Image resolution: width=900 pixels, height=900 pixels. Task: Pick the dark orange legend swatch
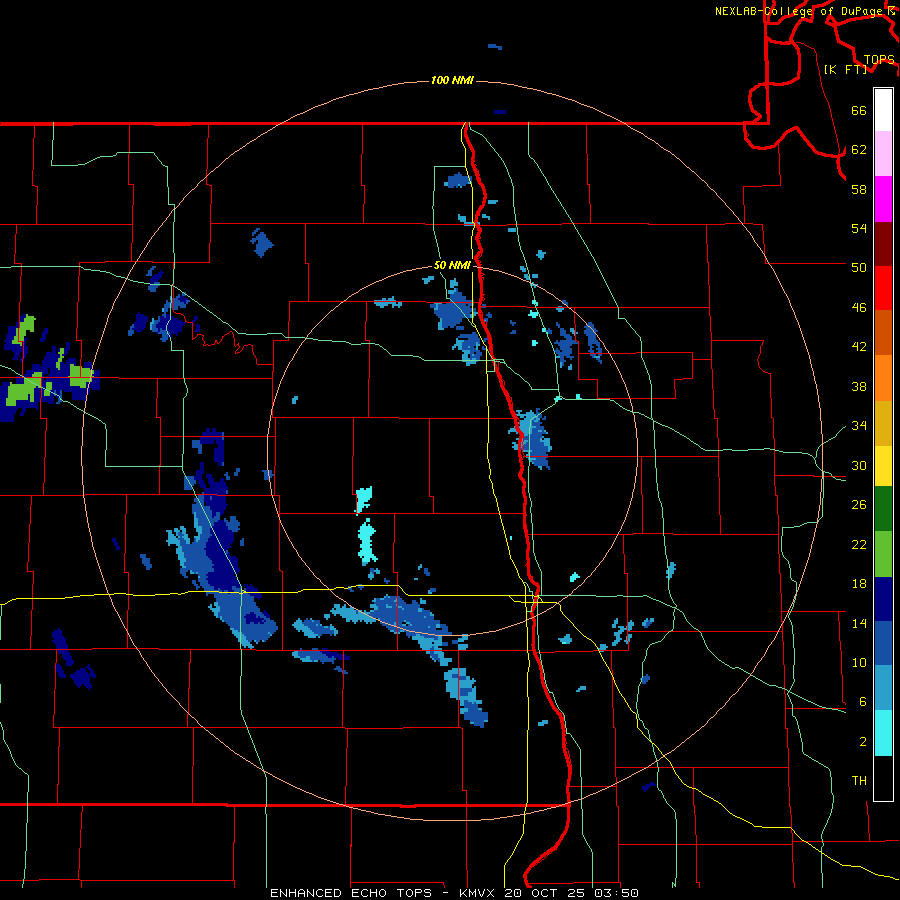(x=883, y=332)
